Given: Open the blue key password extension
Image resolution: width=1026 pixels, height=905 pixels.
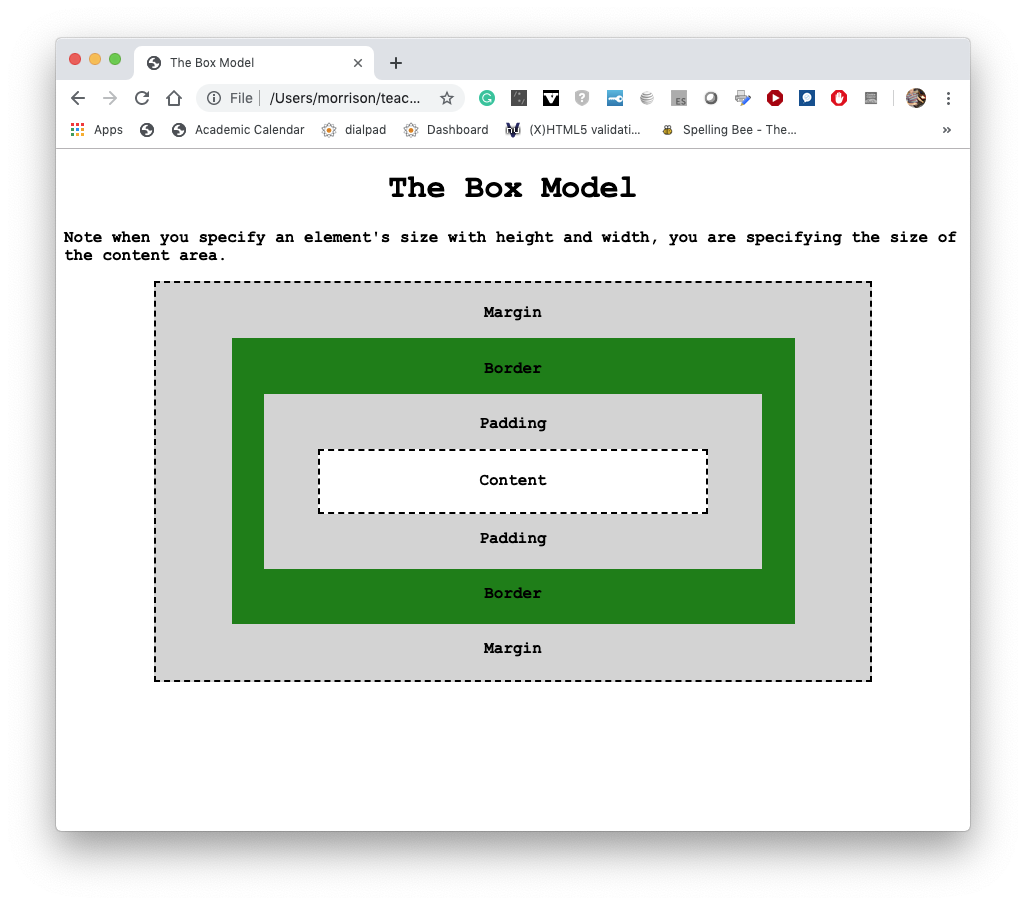Looking at the screenshot, I should point(614,98).
